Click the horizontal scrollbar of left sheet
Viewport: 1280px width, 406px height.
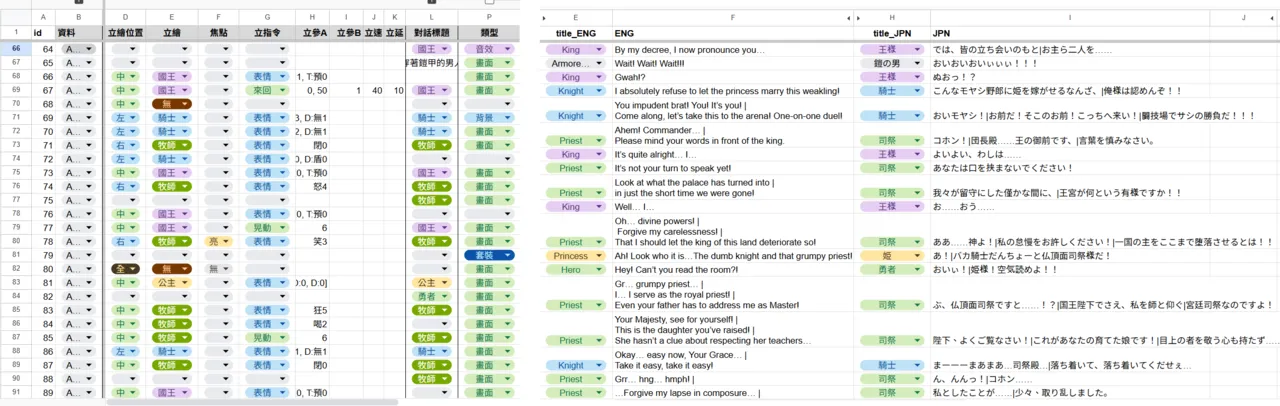tap(252, 402)
